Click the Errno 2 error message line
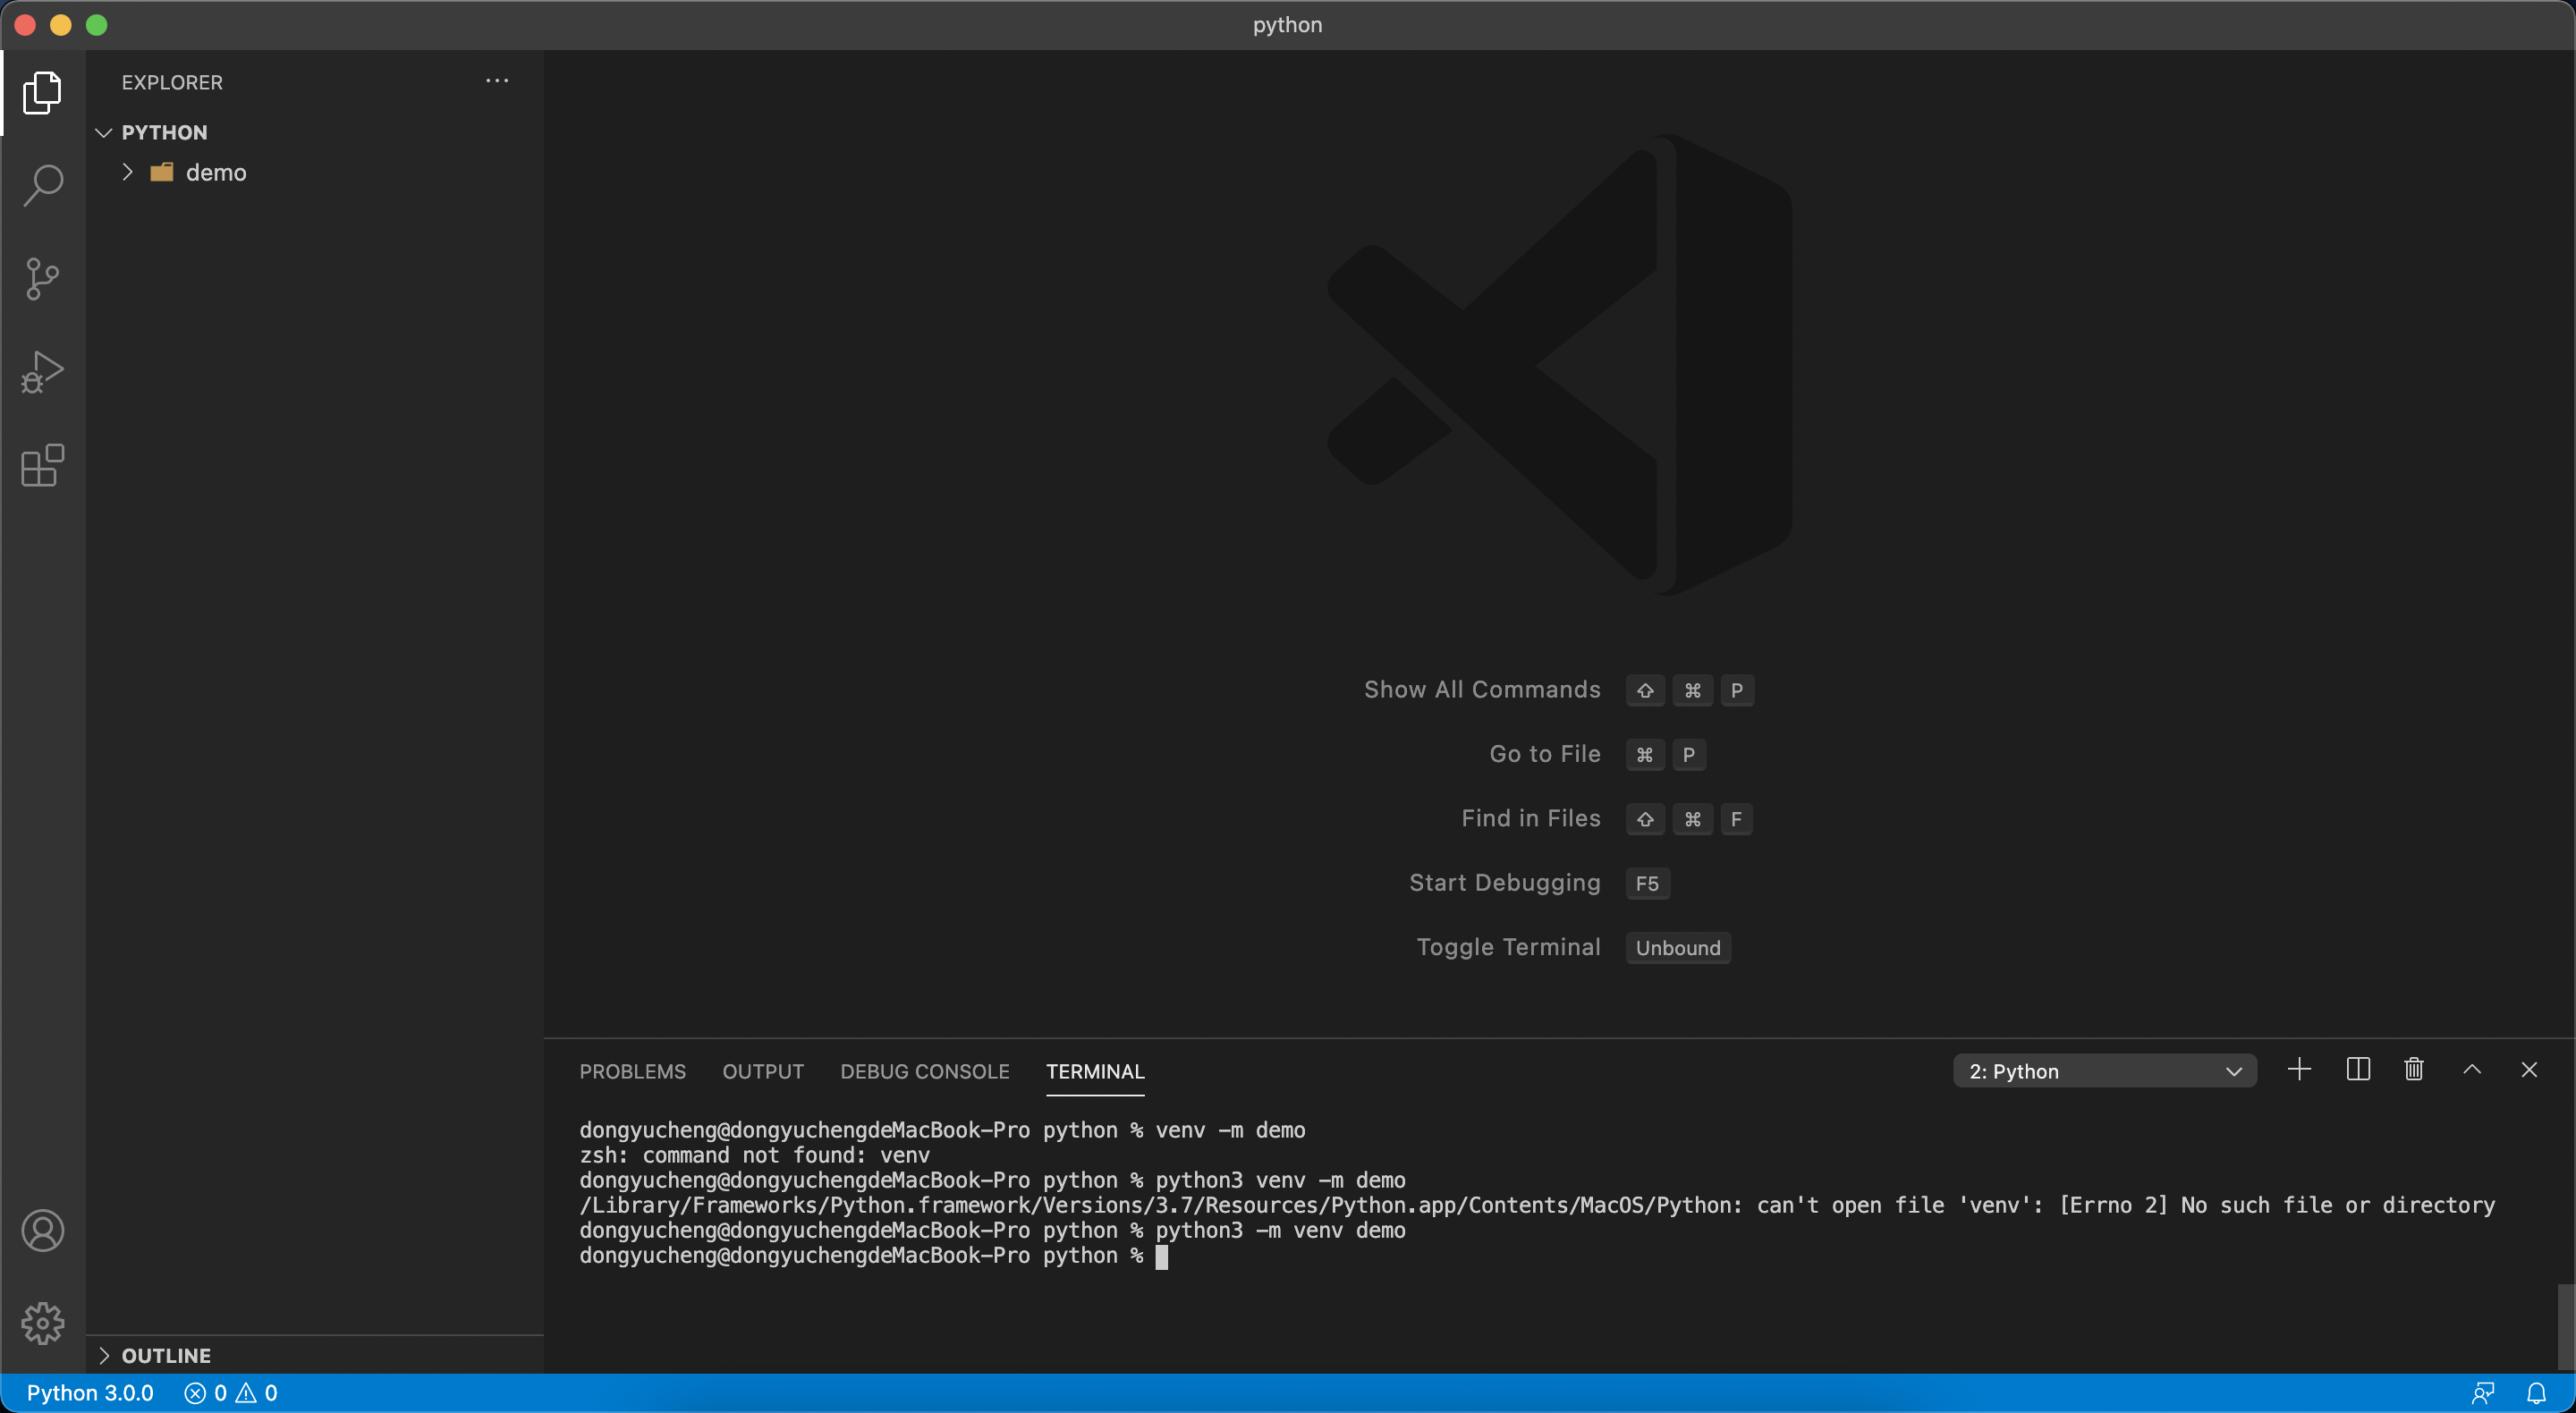This screenshot has height=1413, width=2576. (x=1537, y=1205)
